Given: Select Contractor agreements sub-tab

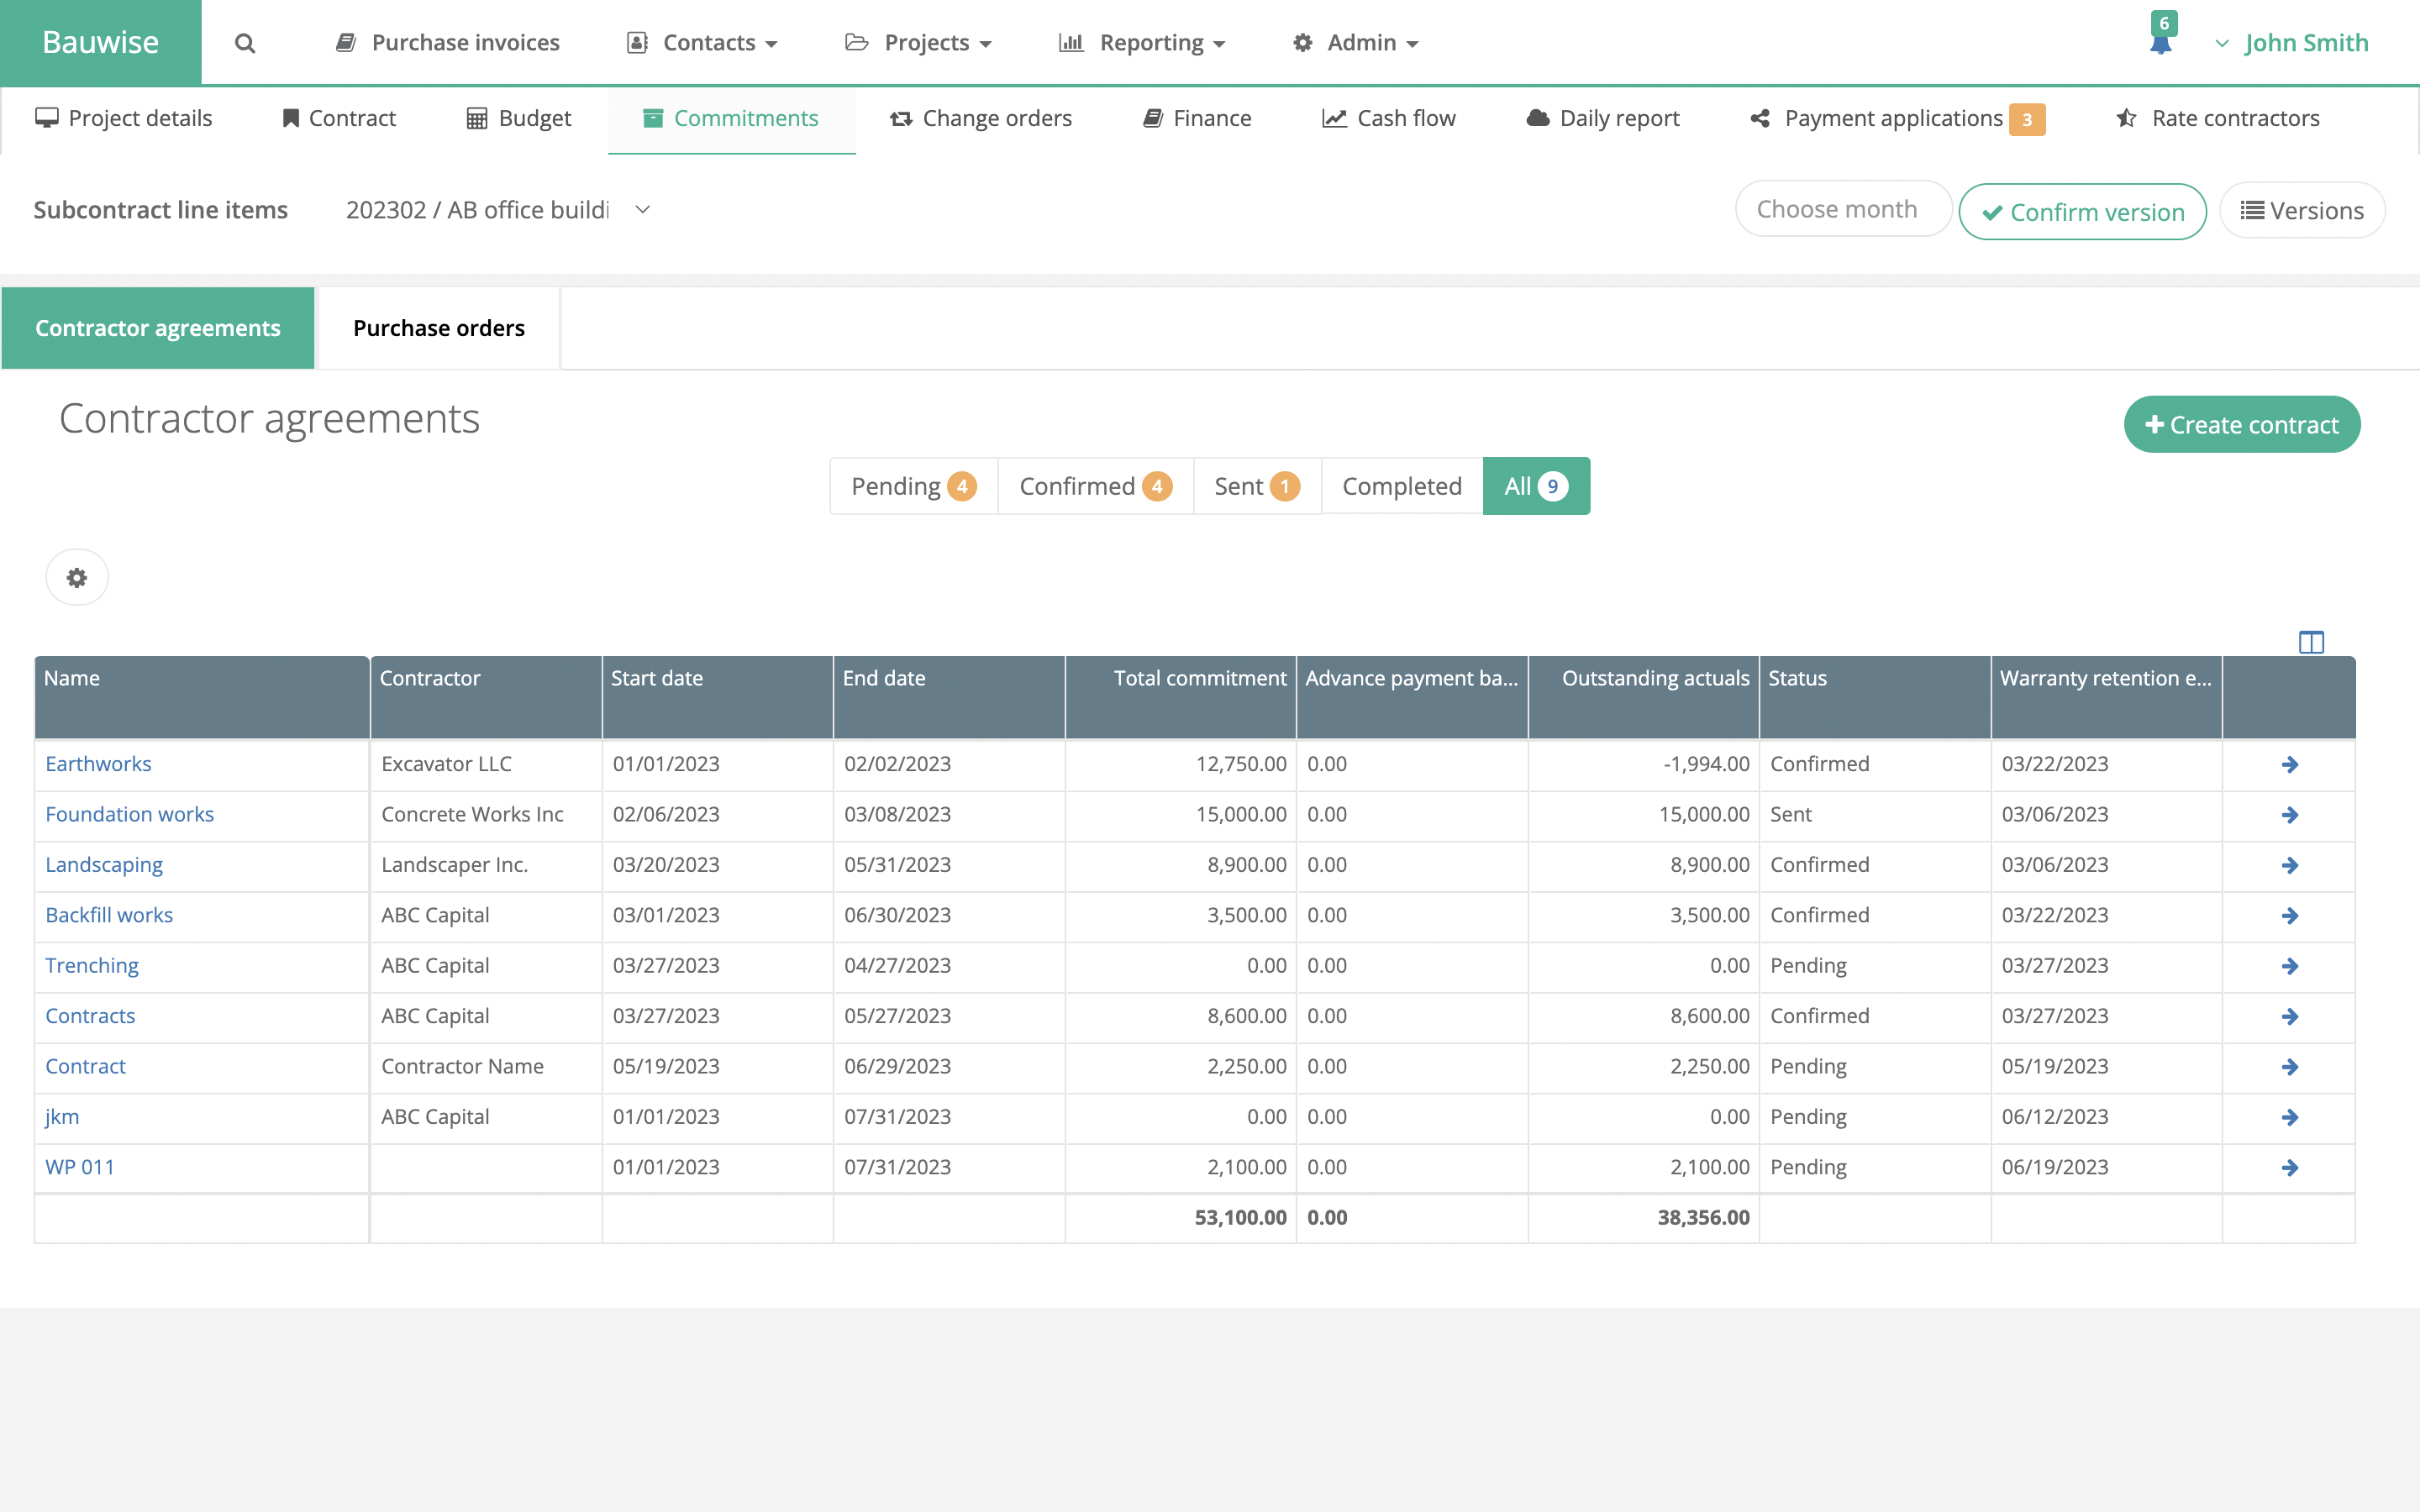Looking at the screenshot, I should (x=158, y=328).
